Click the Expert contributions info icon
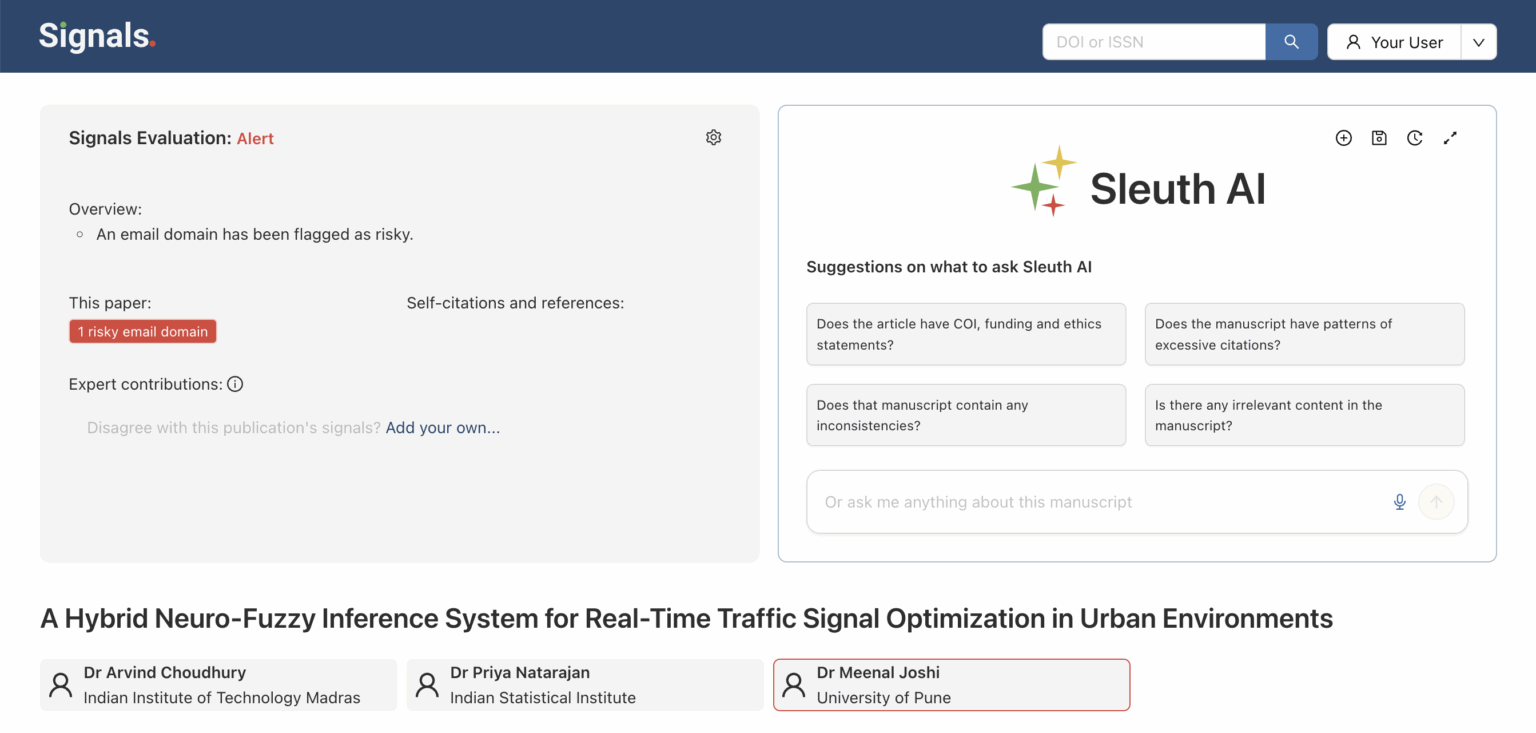 click(235, 383)
